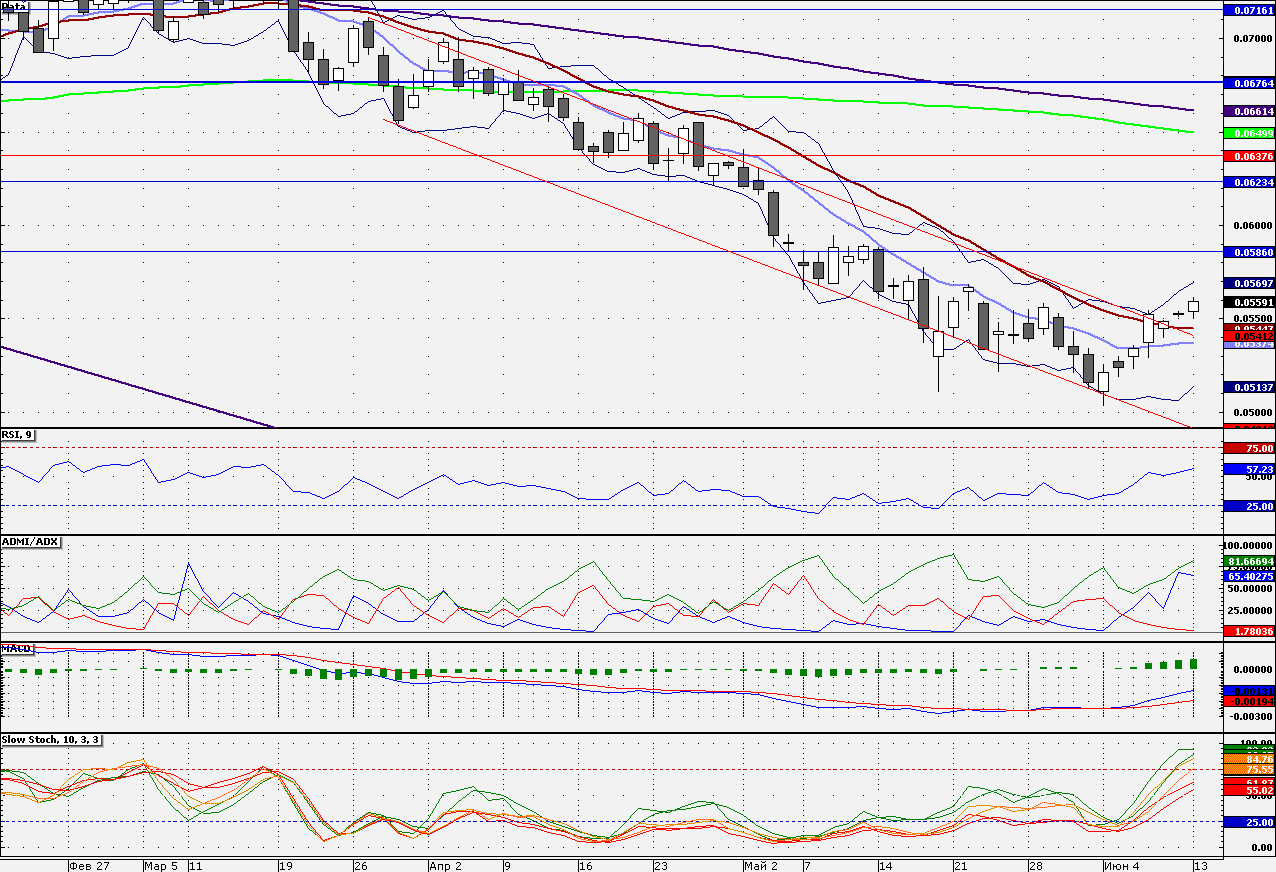This screenshot has height=872, width=1276.
Task: Click the Data label of main chart
Action: pyautogui.click(x=14, y=6)
